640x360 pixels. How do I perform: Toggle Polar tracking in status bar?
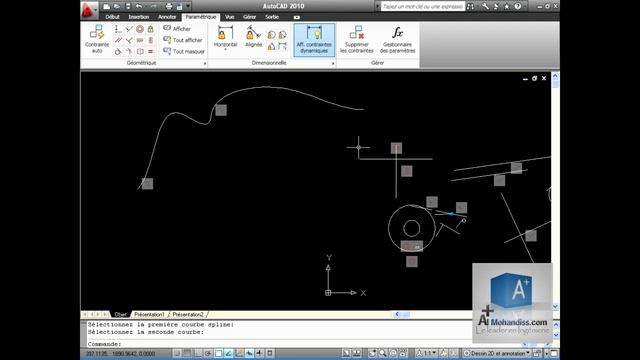tap(208, 353)
